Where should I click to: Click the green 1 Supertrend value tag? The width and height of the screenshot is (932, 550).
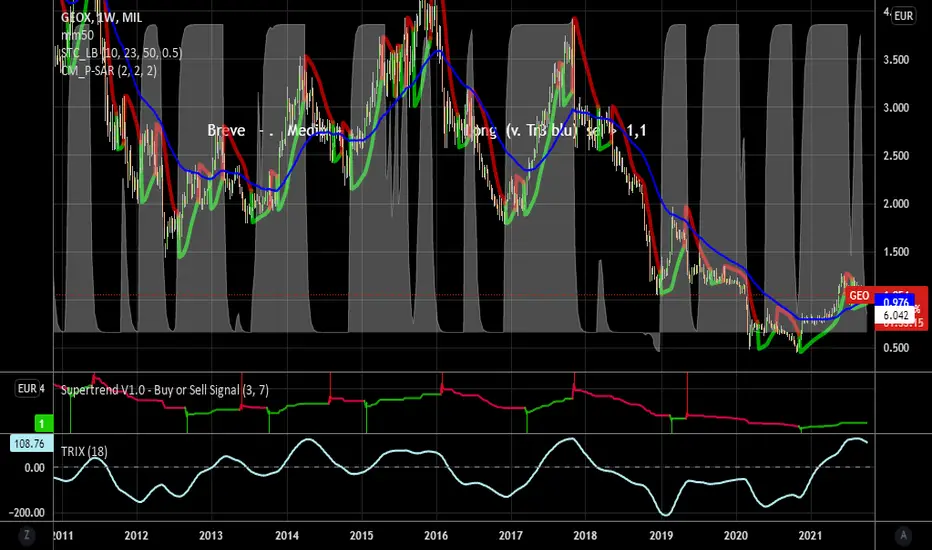coord(42,423)
